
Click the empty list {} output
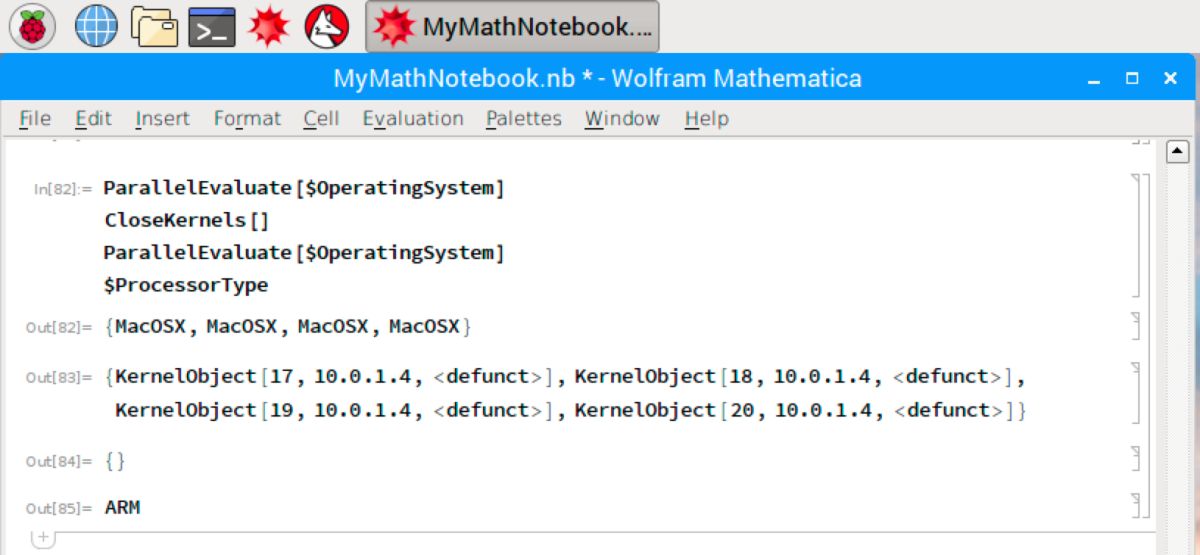click(114, 461)
